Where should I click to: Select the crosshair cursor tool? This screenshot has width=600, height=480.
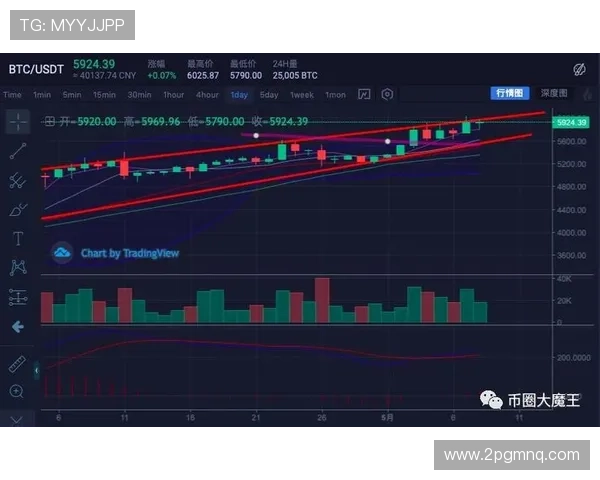[x=18, y=122]
